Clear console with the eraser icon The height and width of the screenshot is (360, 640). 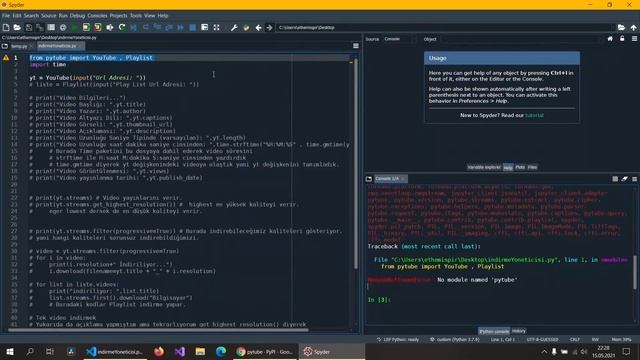[624, 179]
